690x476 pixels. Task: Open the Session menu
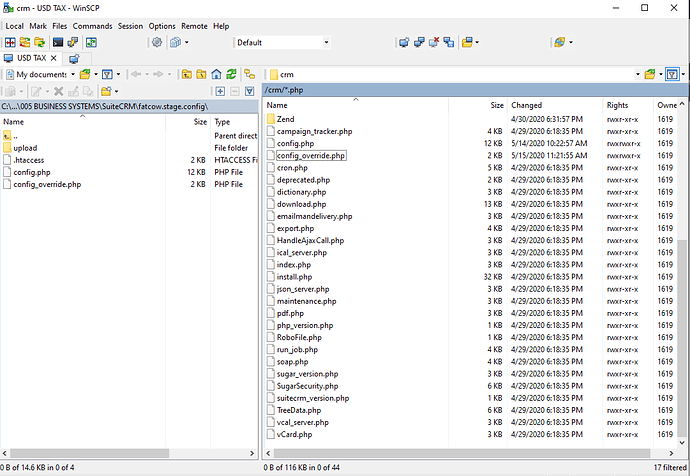click(x=130, y=26)
